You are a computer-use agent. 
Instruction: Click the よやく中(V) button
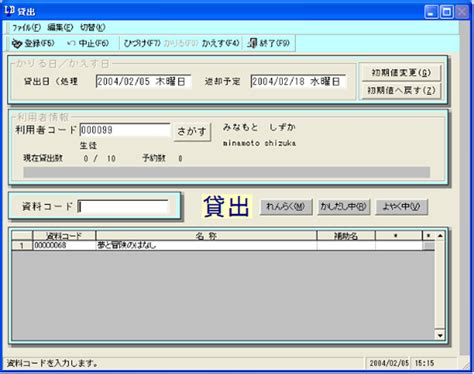tap(401, 207)
